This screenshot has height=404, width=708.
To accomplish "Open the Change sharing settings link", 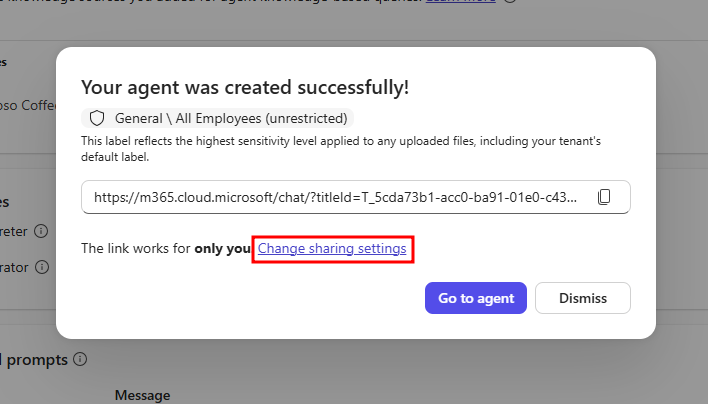I will coord(332,248).
